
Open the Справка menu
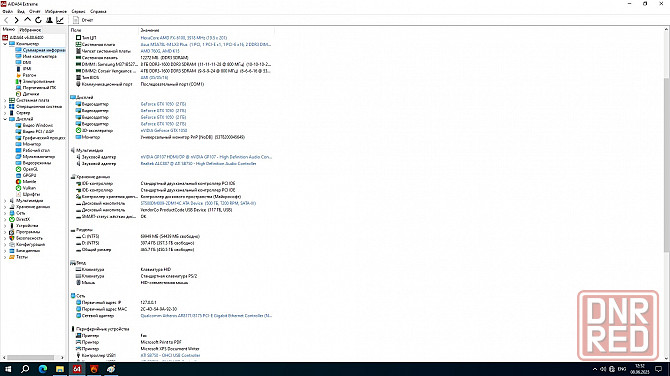click(98, 12)
